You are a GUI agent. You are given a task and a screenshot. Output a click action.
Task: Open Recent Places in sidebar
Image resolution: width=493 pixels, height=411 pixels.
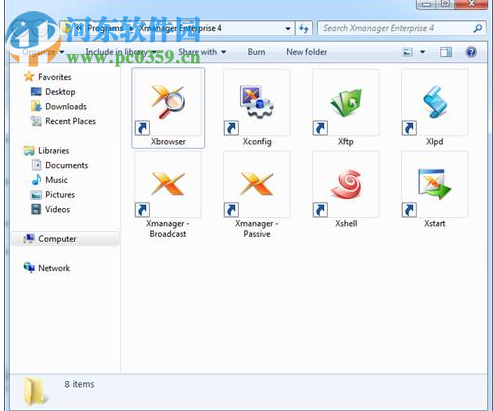pyautogui.click(x=63, y=121)
